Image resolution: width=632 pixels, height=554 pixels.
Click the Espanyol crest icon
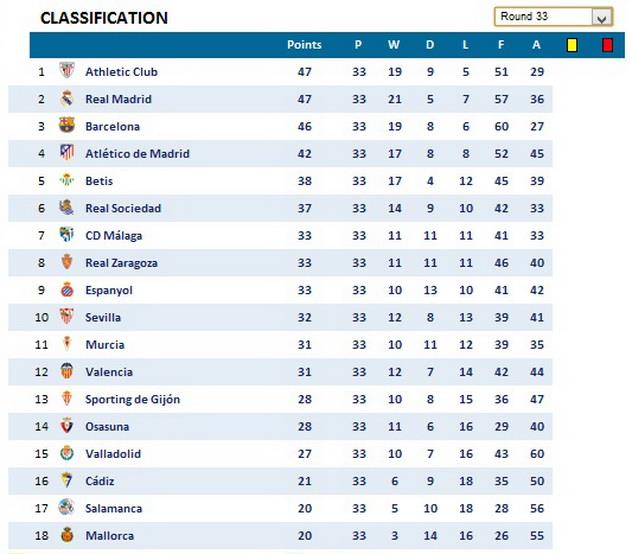[67, 290]
